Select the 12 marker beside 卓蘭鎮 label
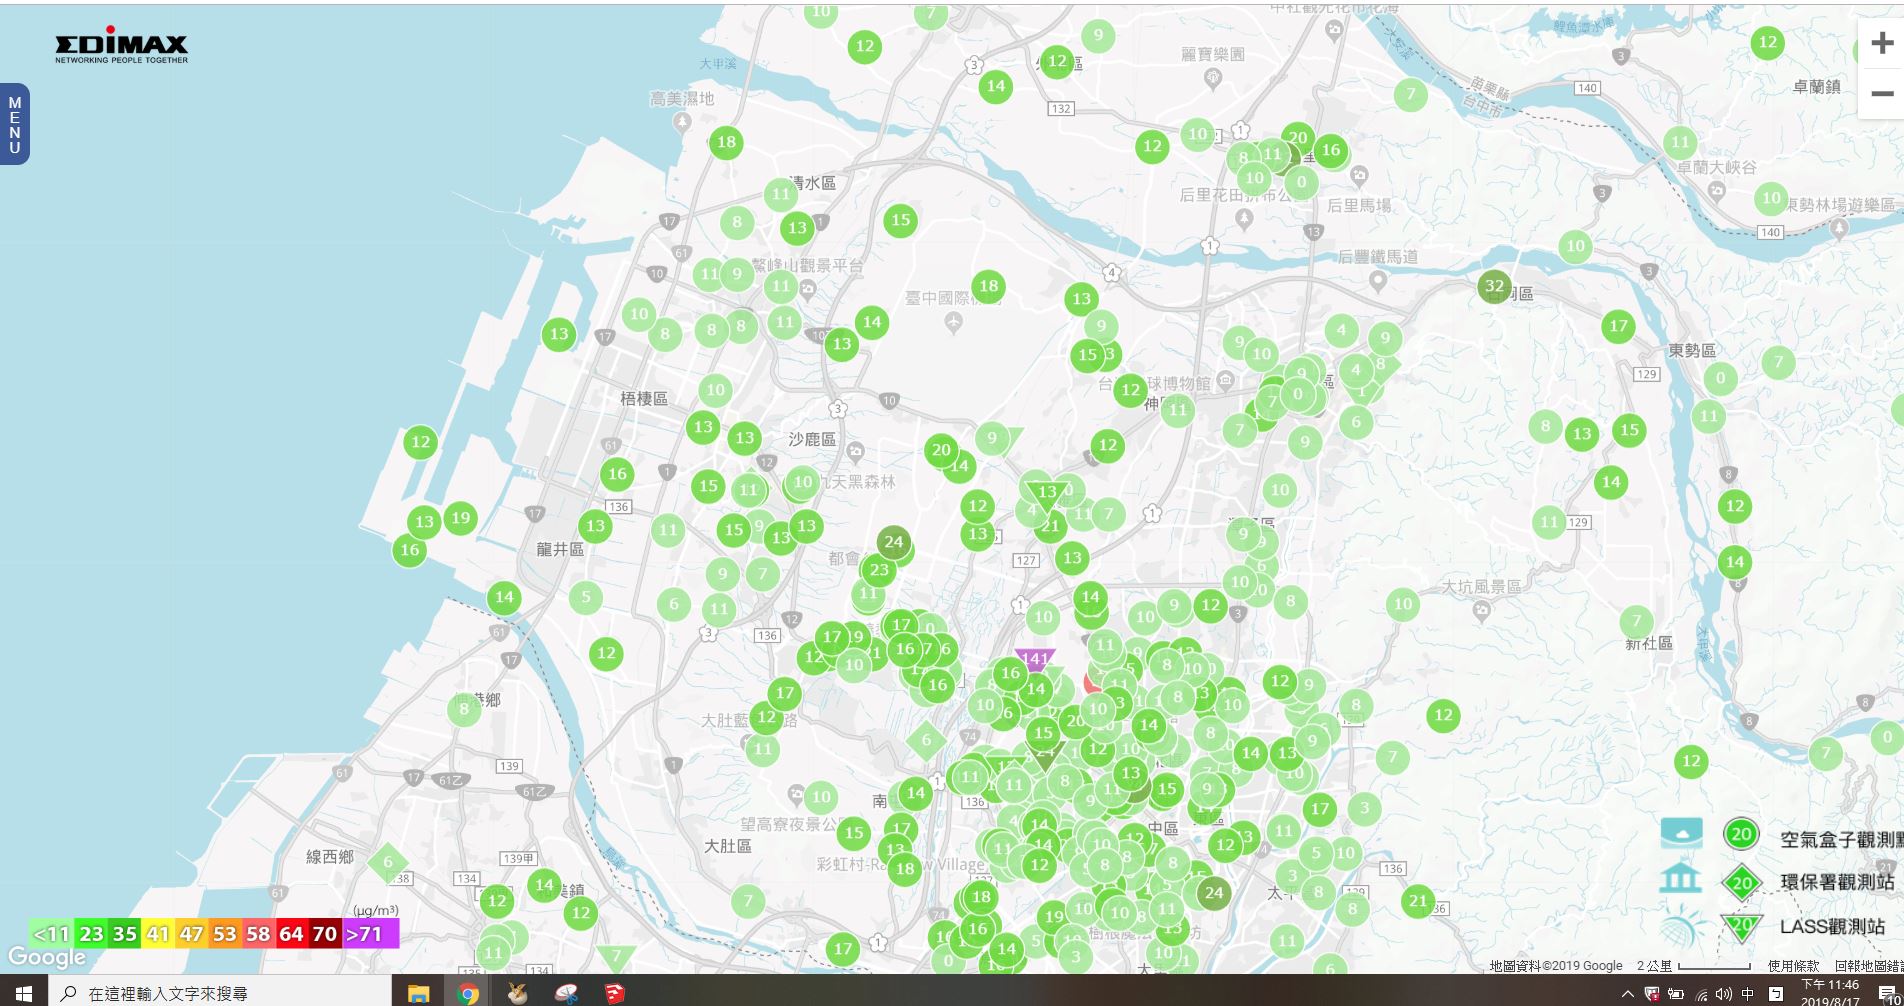The width and height of the screenshot is (1904, 1006). click(x=1768, y=43)
